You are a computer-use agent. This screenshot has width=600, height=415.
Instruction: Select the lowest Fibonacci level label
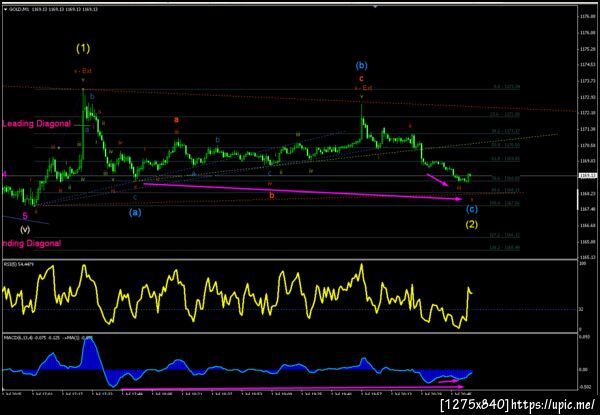coord(505,248)
